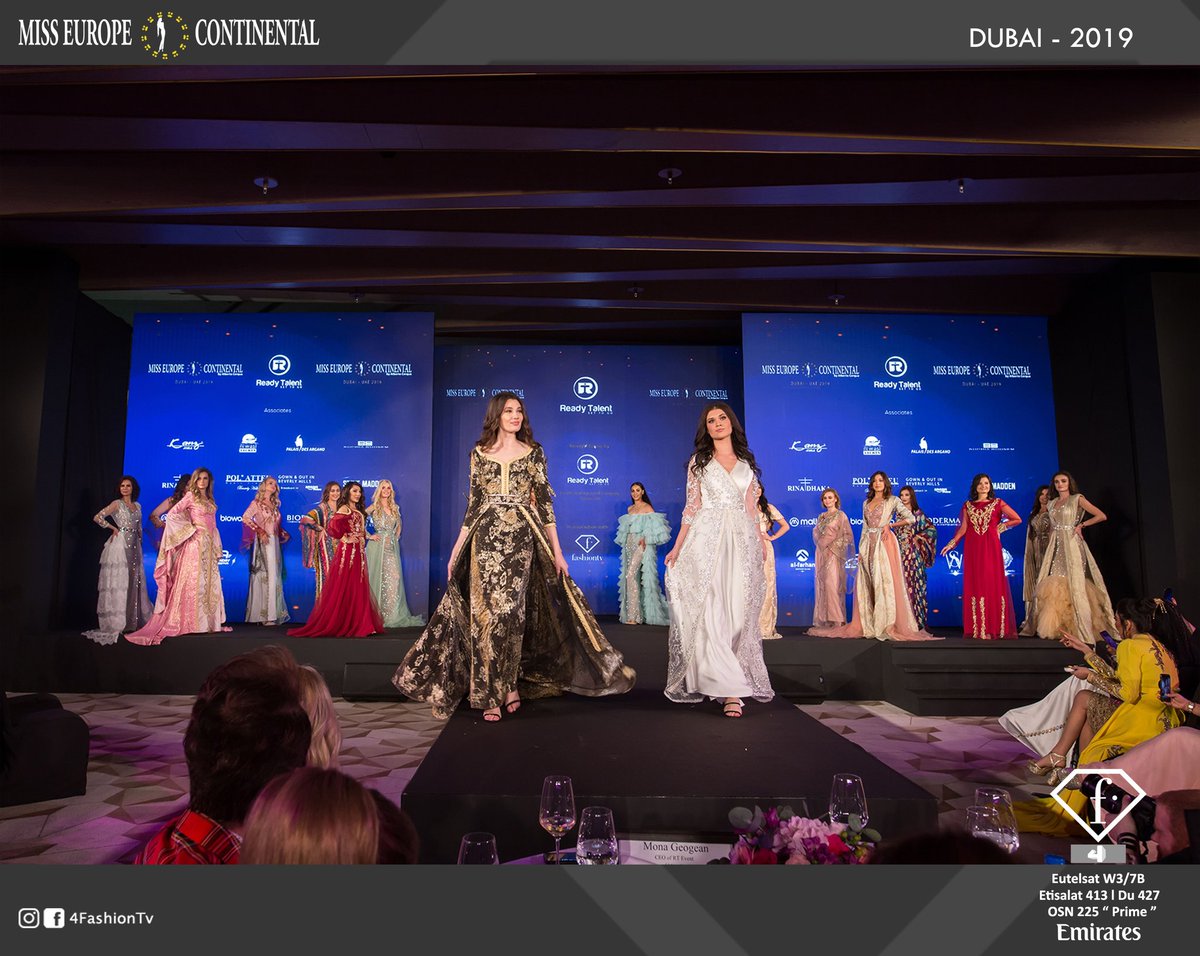The width and height of the screenshot is (1200, 956).
Task: Click the 'DUBAI - 2019' title text
Action: coord(1051,38)
